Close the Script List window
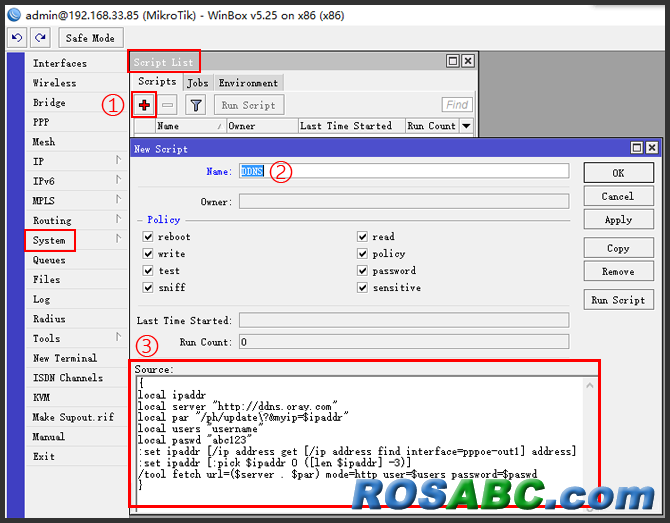 tap(468, 61)
